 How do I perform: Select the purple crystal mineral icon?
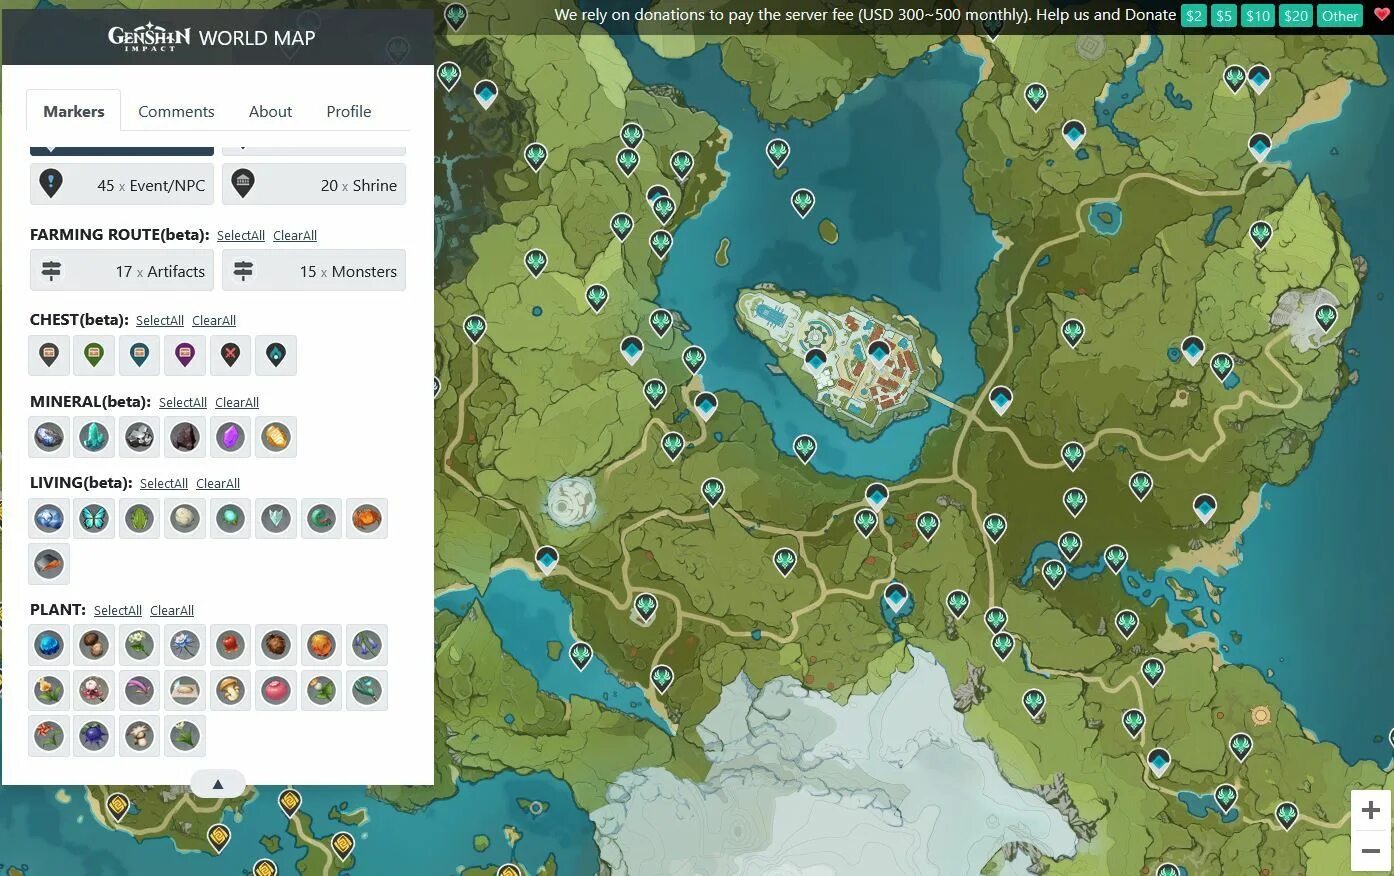(231, 437)
